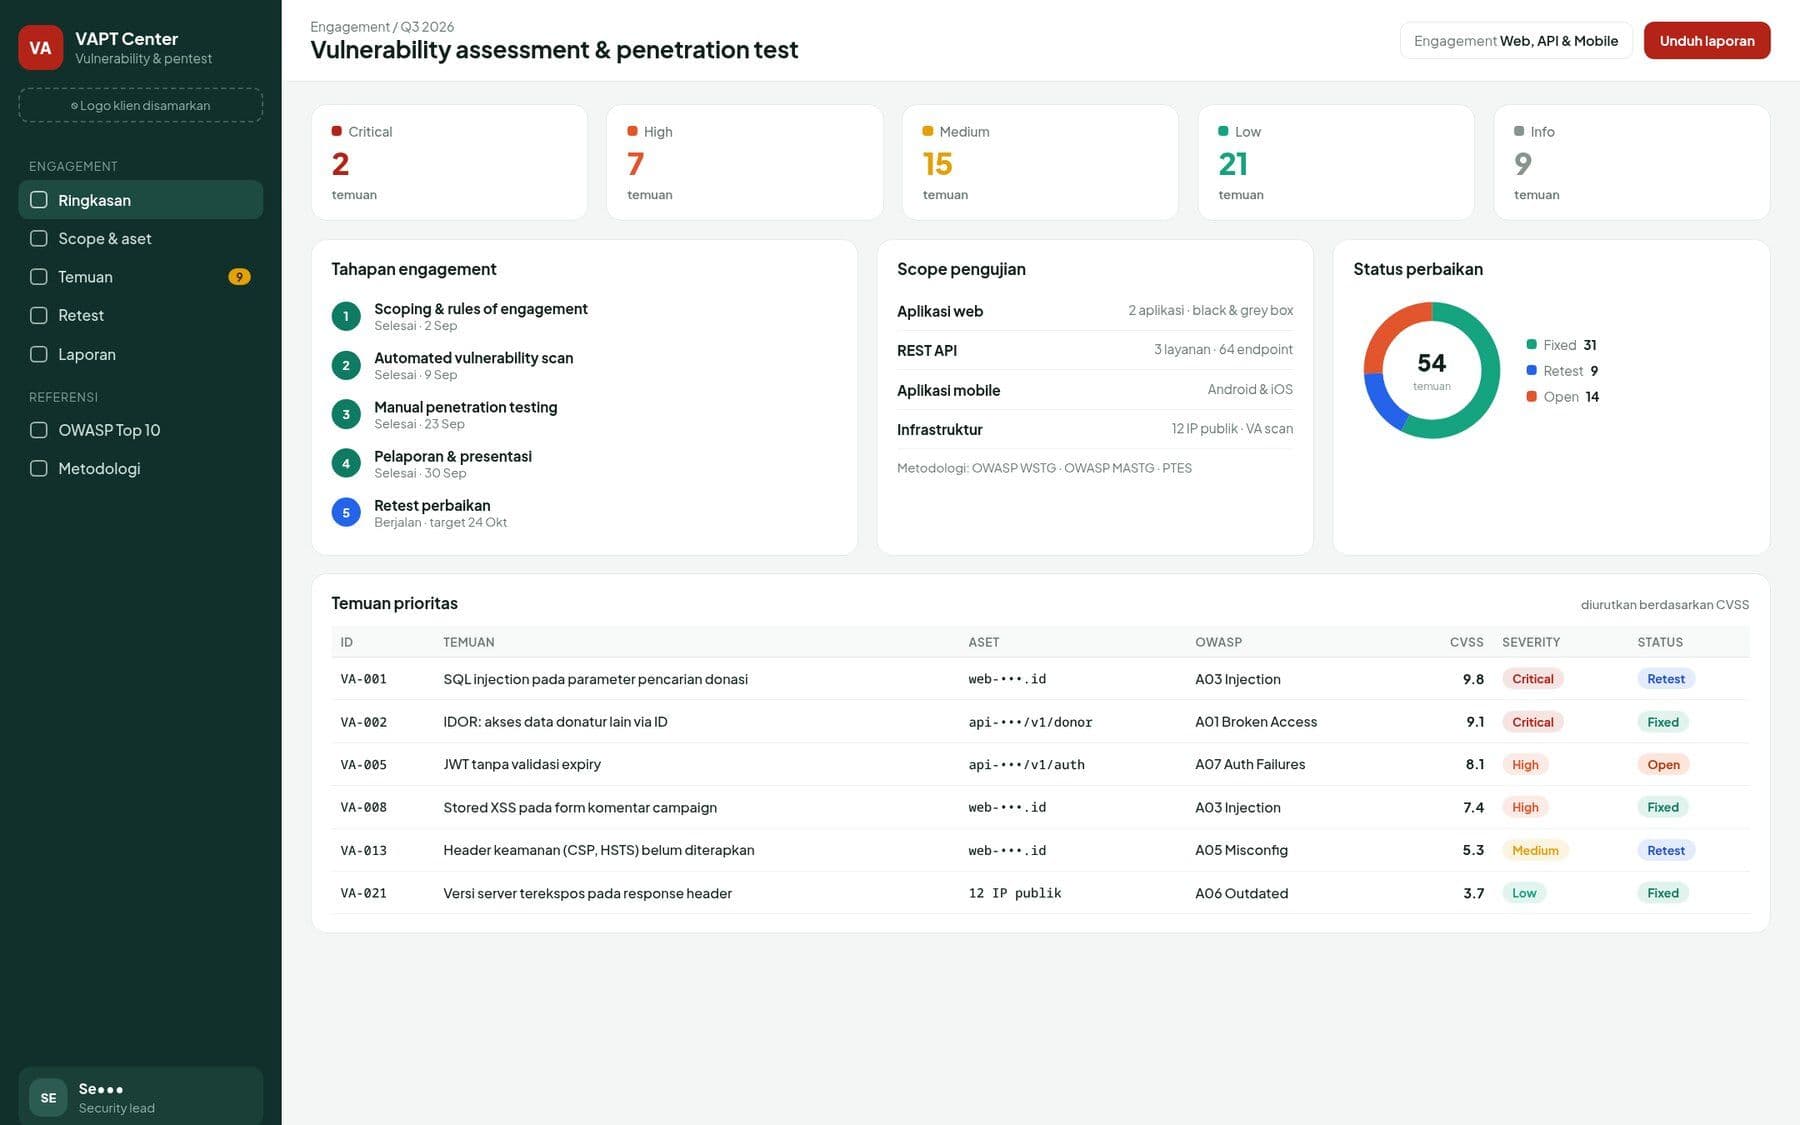Click the yellow 9 badge beside Temuan
The image size is (1800, 1125).
point(239,277)
